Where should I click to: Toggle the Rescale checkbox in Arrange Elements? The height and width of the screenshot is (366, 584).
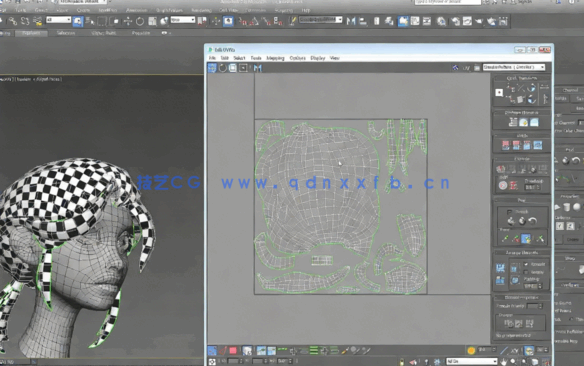526,264
